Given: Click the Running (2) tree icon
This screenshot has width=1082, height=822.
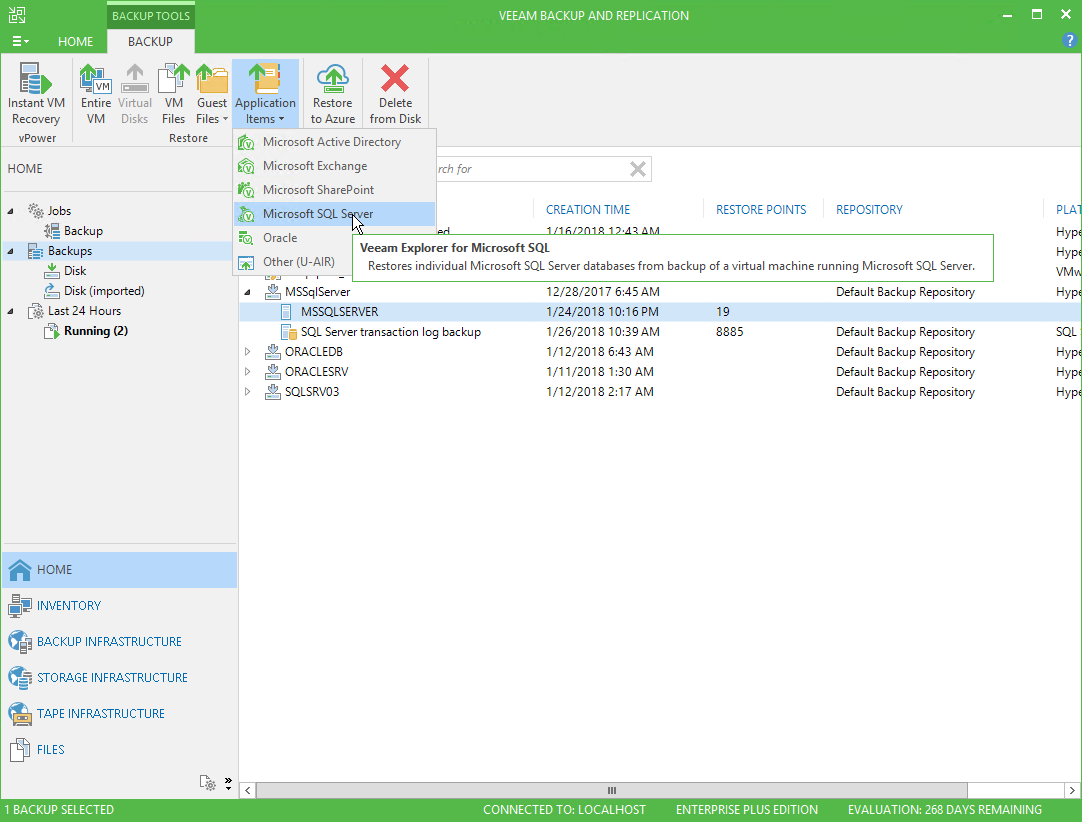Looking at the screenshot, I should pos(51,331).
